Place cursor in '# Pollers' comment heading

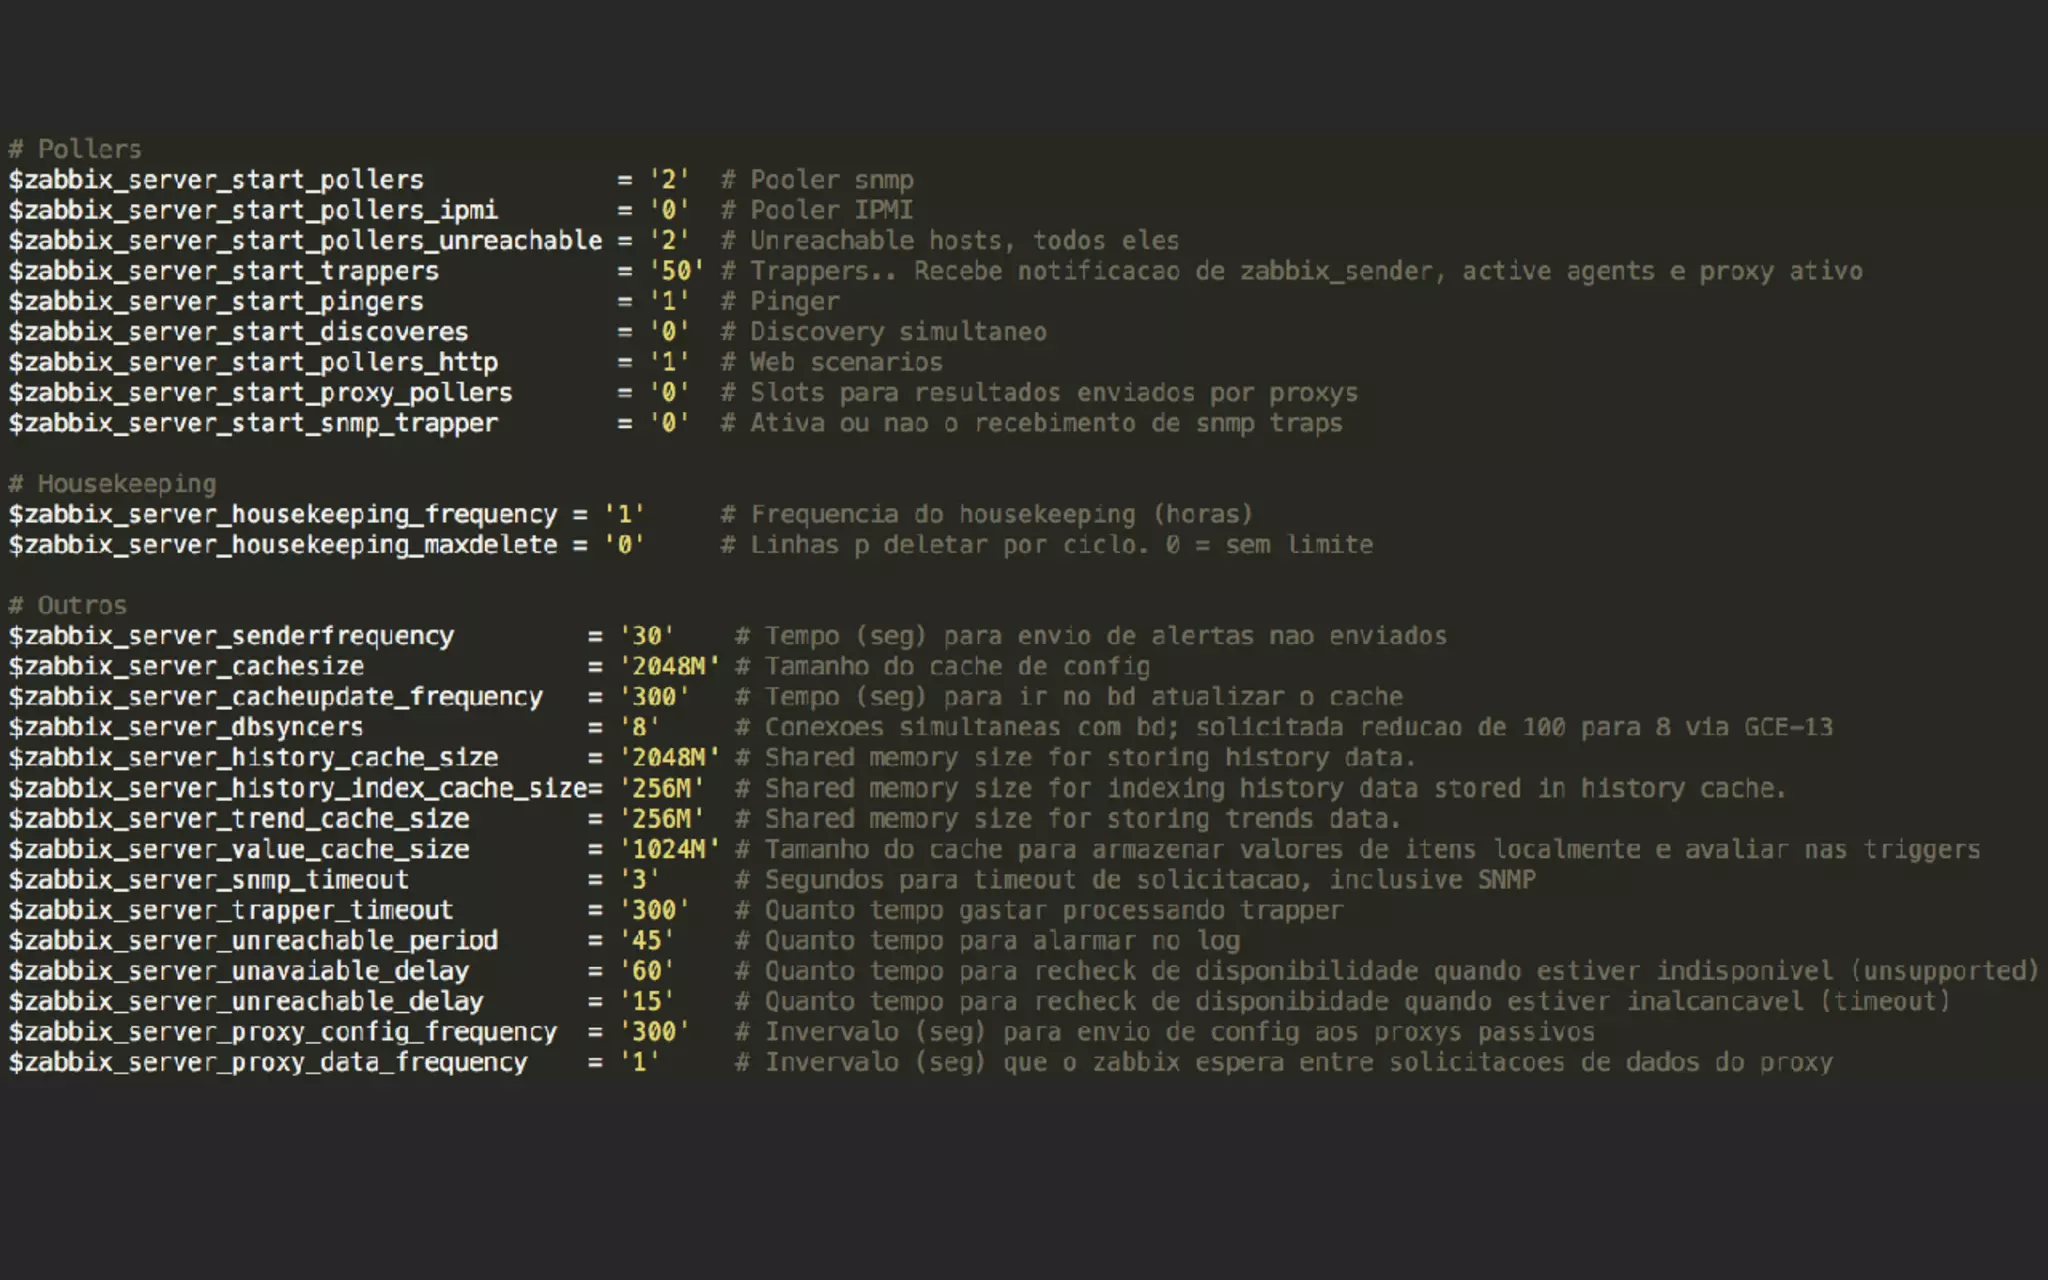click(x=75, y=149)
